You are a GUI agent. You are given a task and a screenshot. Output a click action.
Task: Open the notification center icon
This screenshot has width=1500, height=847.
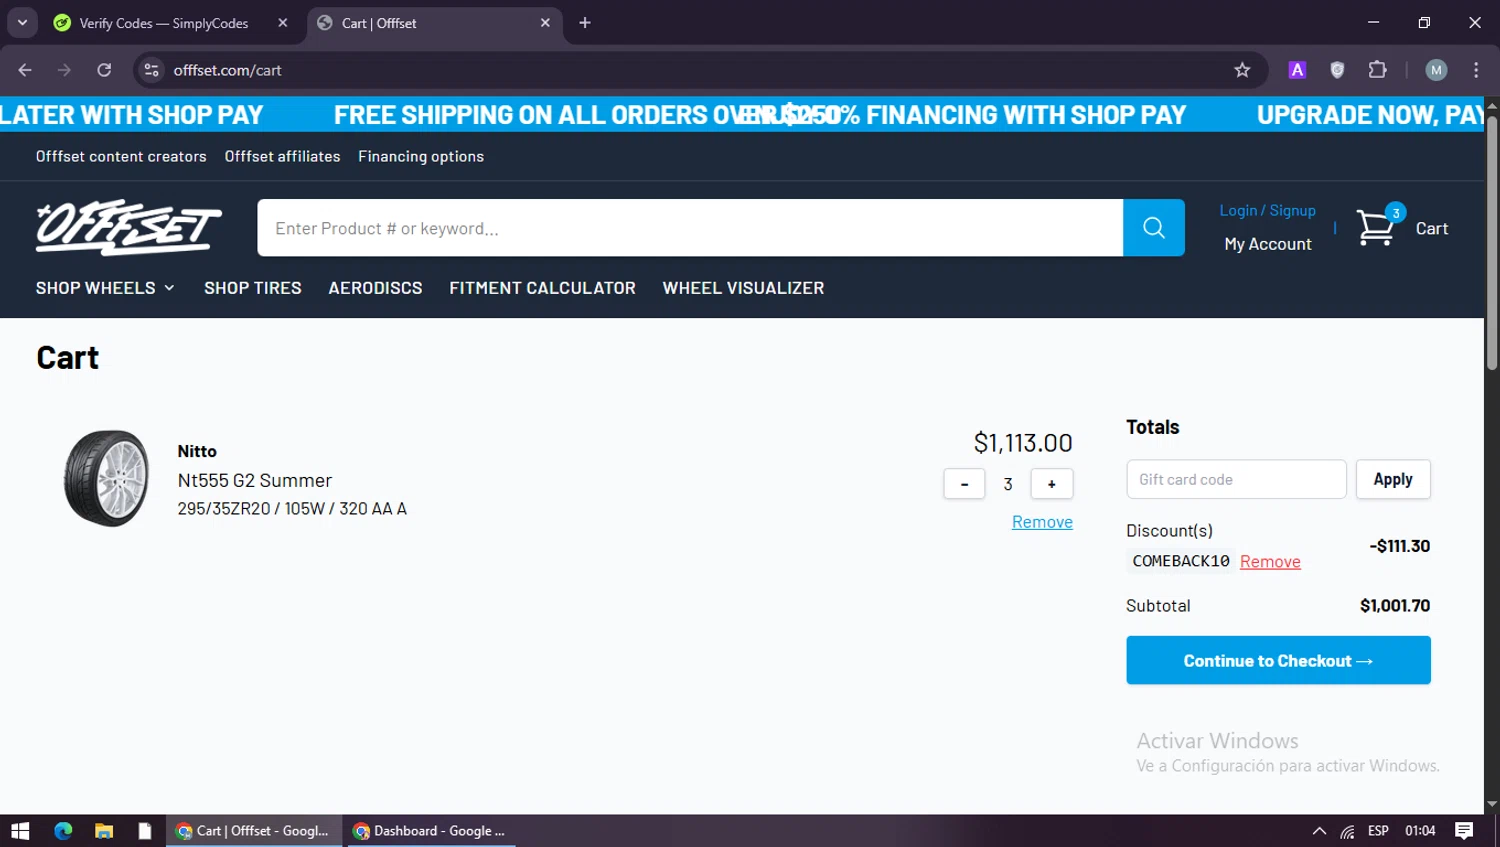coord(1464,830)
